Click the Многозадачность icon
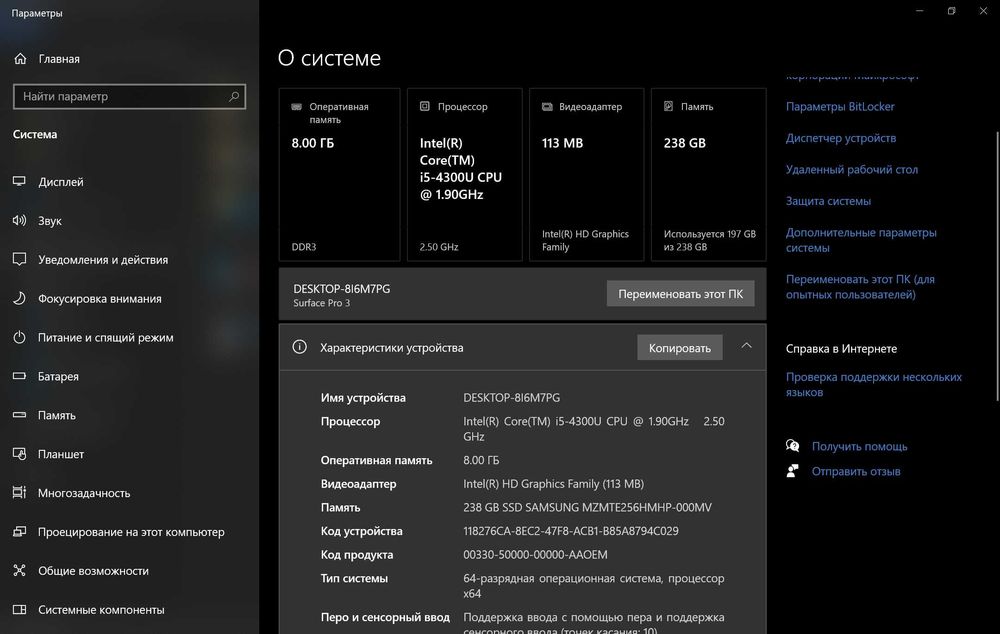The width and height of the screenshot is (1000, 634). (20, 492)
